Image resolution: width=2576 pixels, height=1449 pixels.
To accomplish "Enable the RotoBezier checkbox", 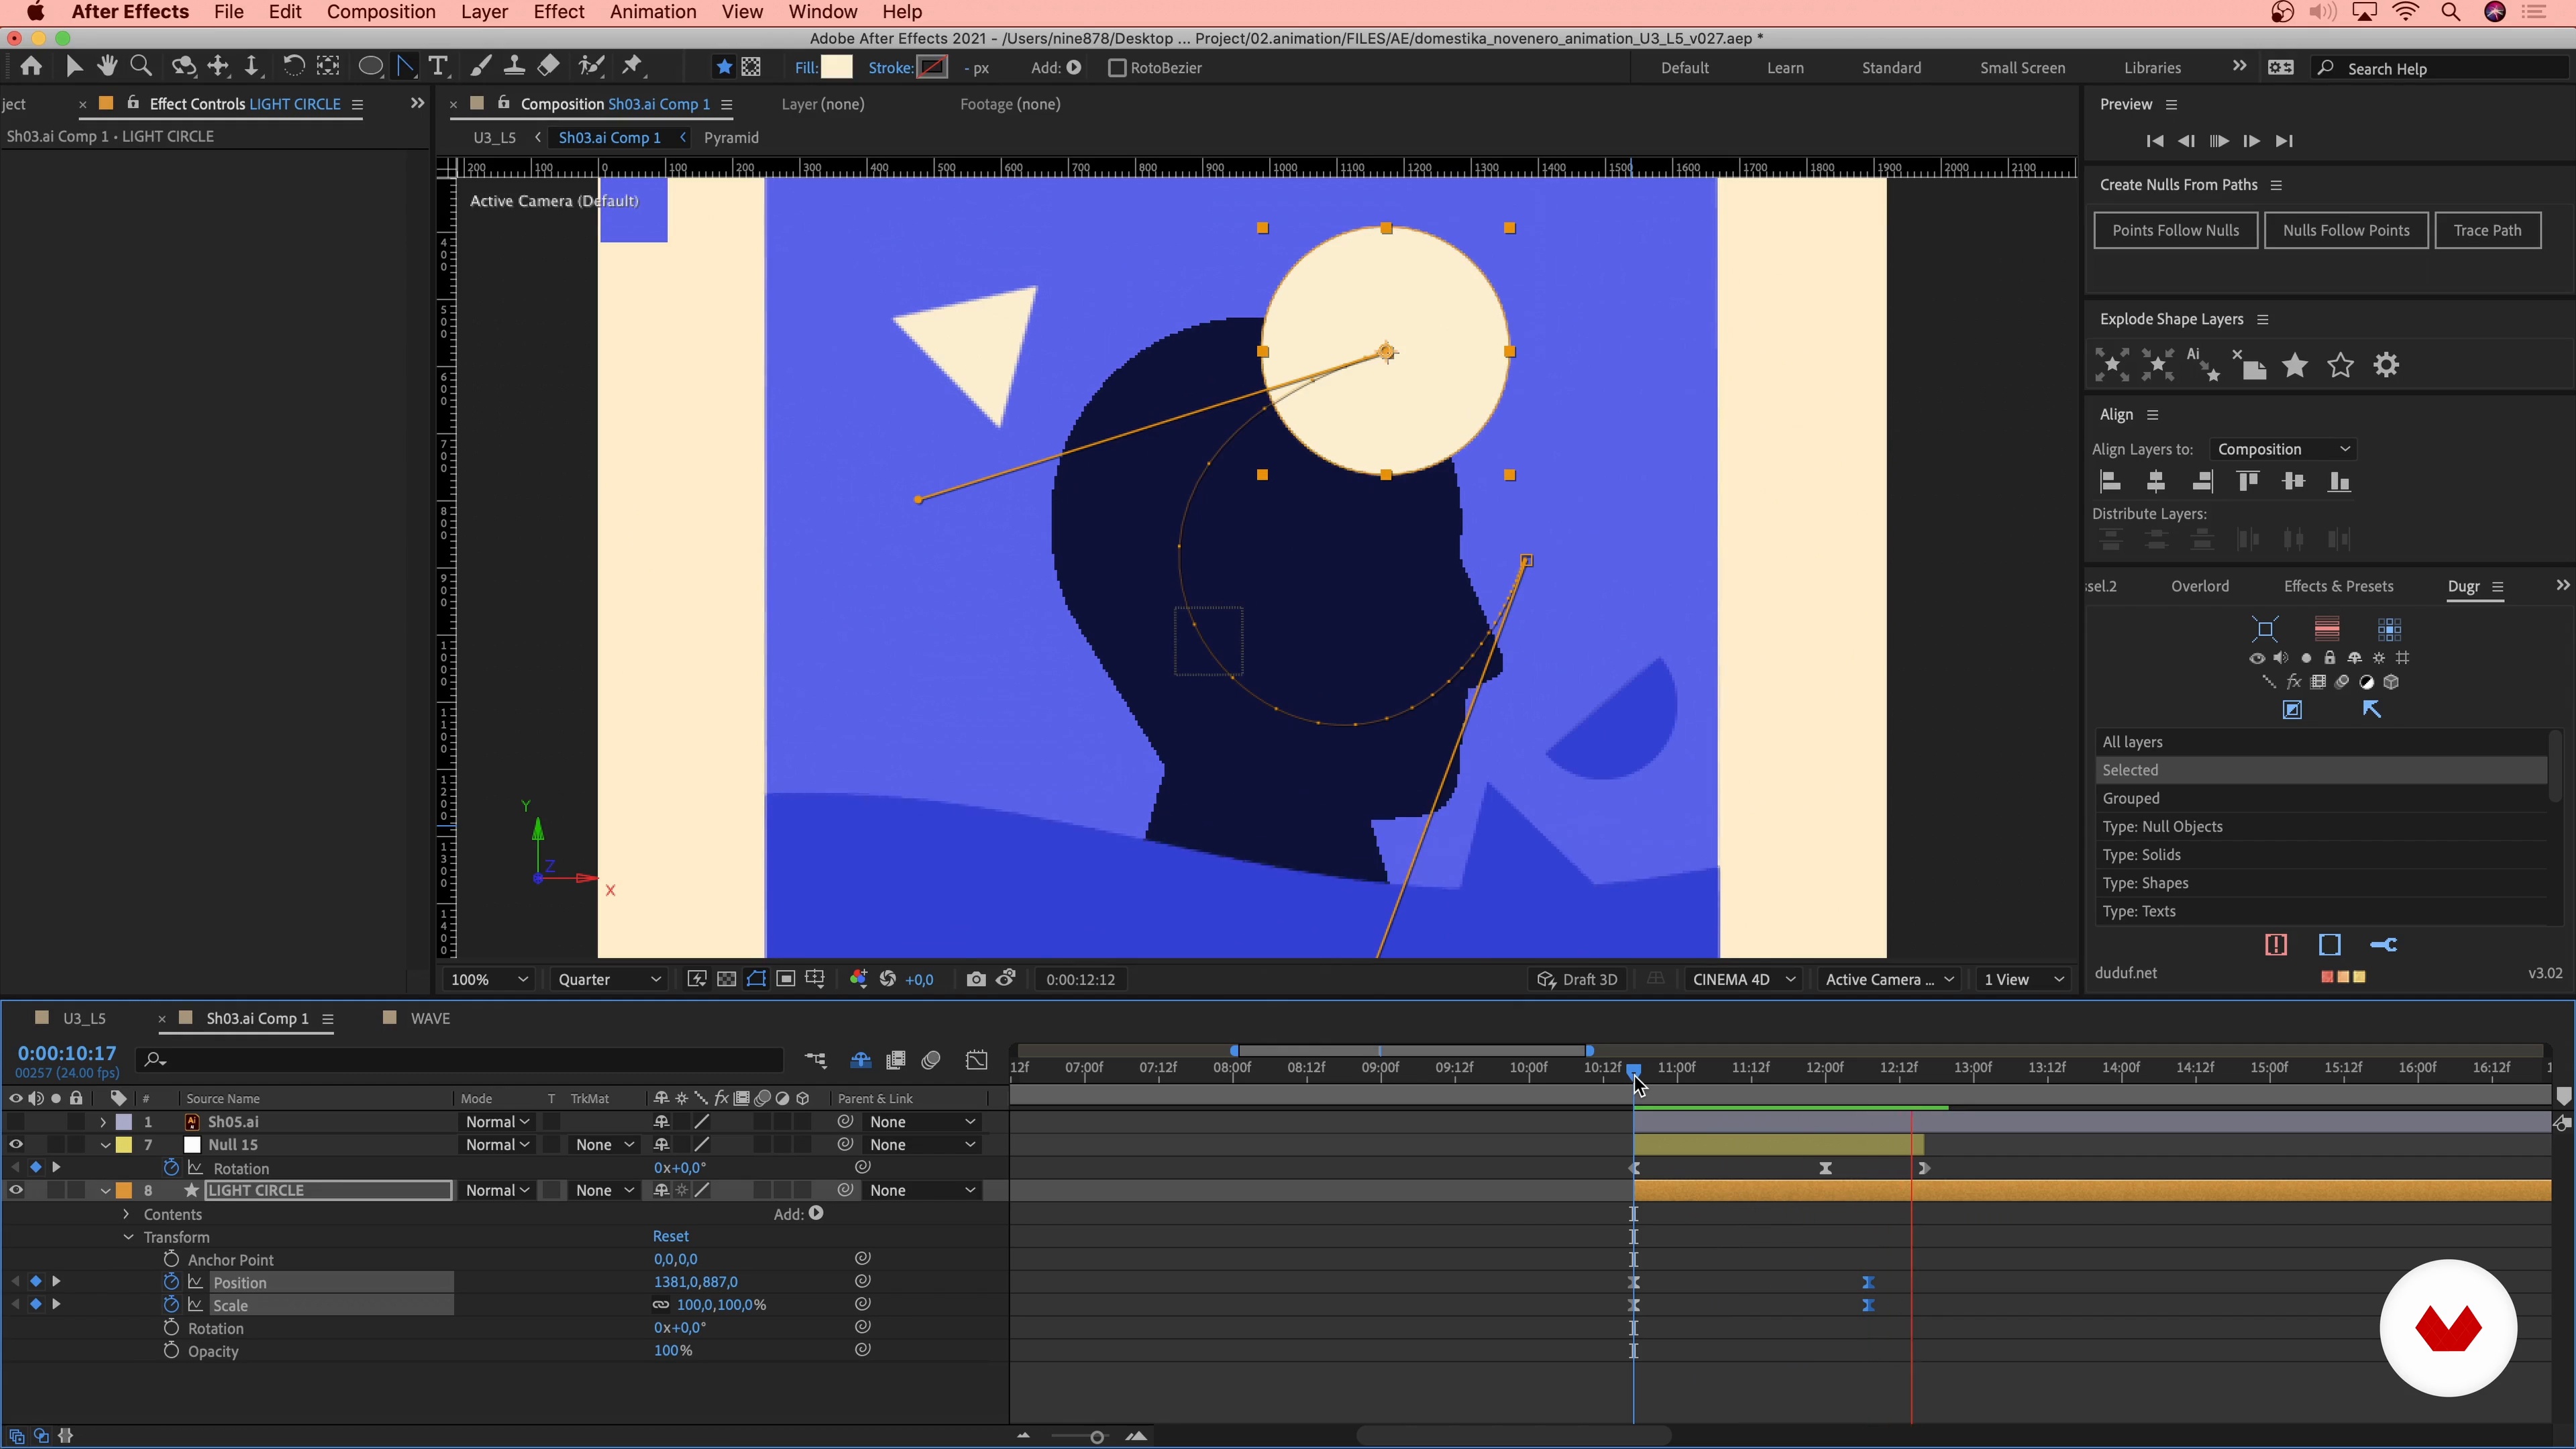I will [x=1117, y=68].
